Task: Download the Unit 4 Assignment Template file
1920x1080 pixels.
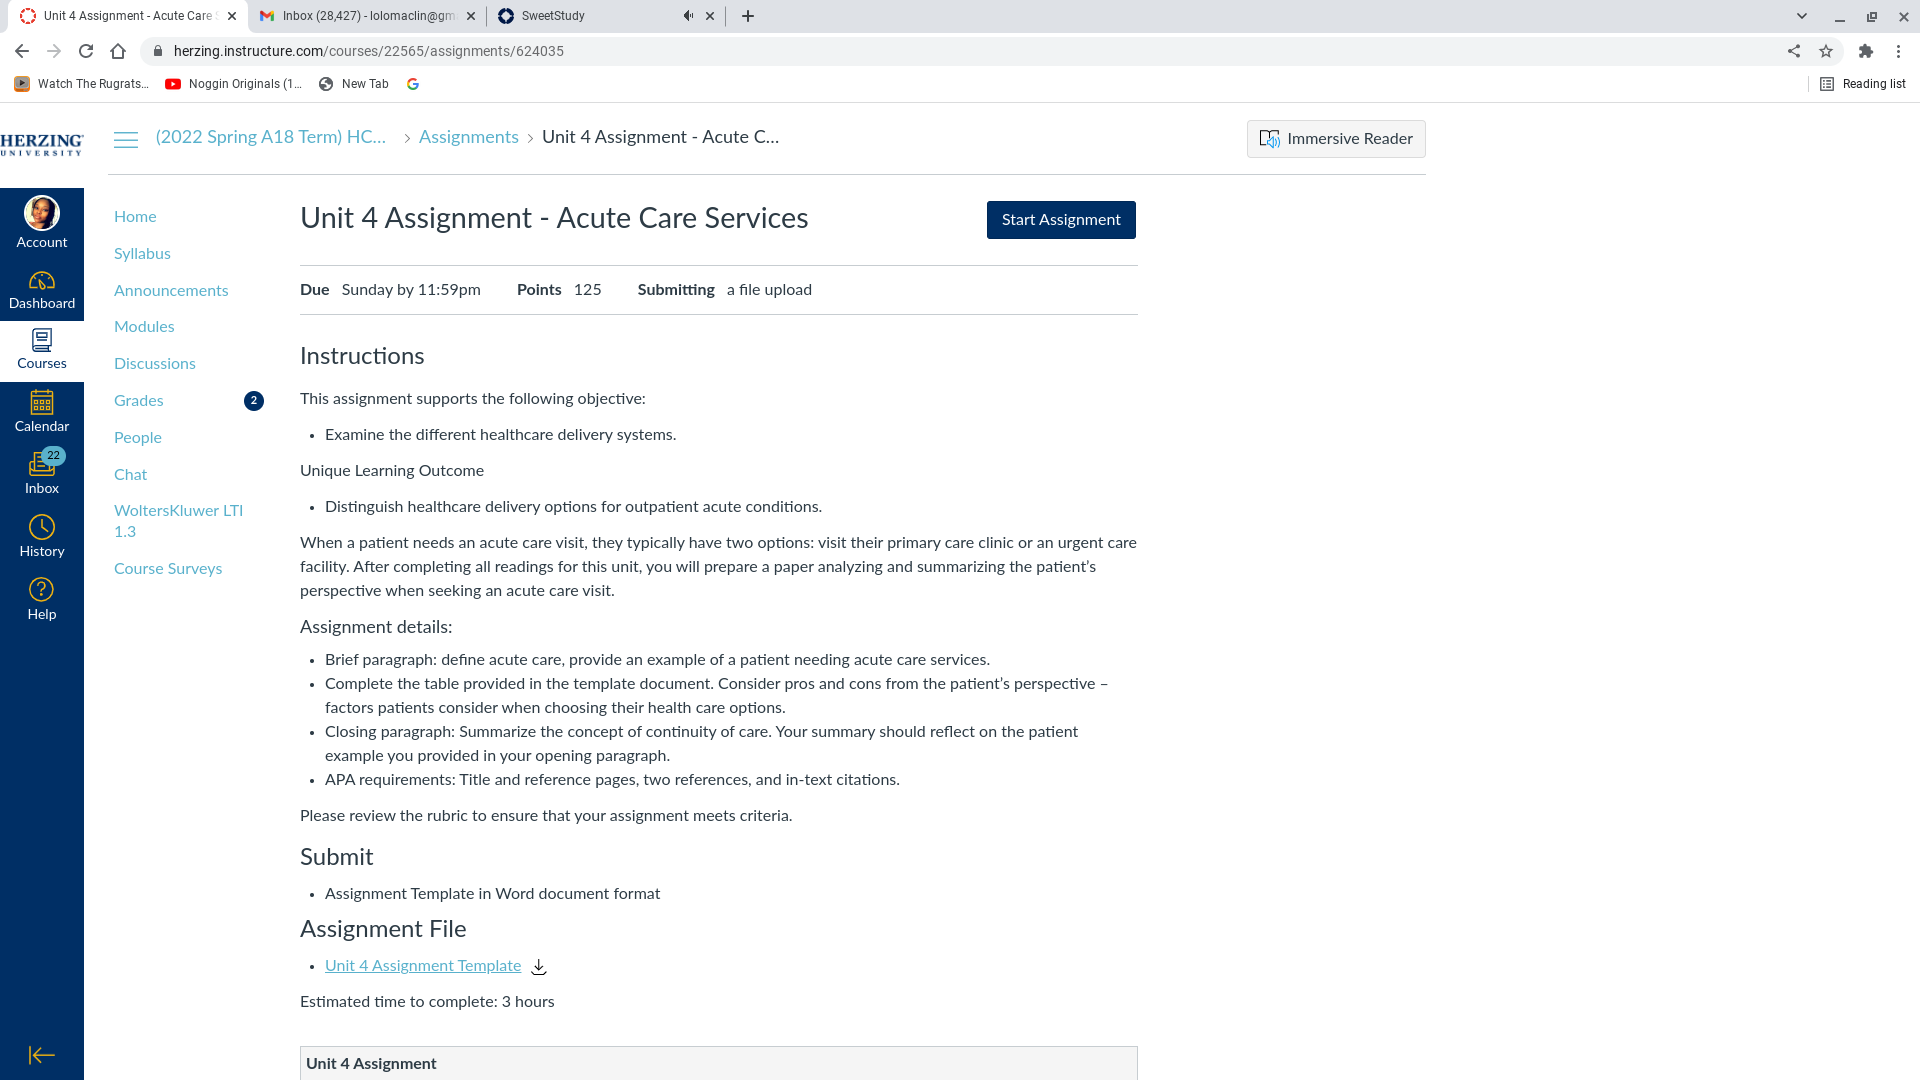Action: pyautogui.click(x=539, y=967)
